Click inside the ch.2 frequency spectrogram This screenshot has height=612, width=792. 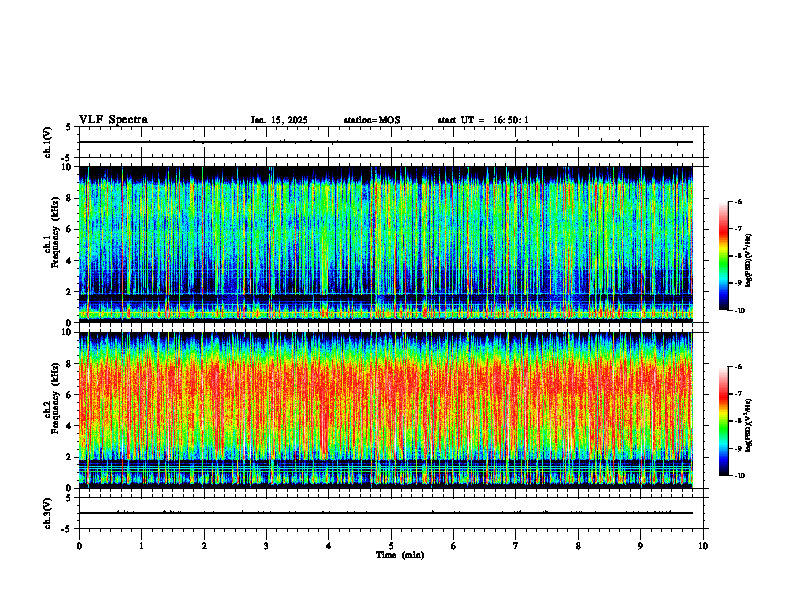tap(386, 410)
